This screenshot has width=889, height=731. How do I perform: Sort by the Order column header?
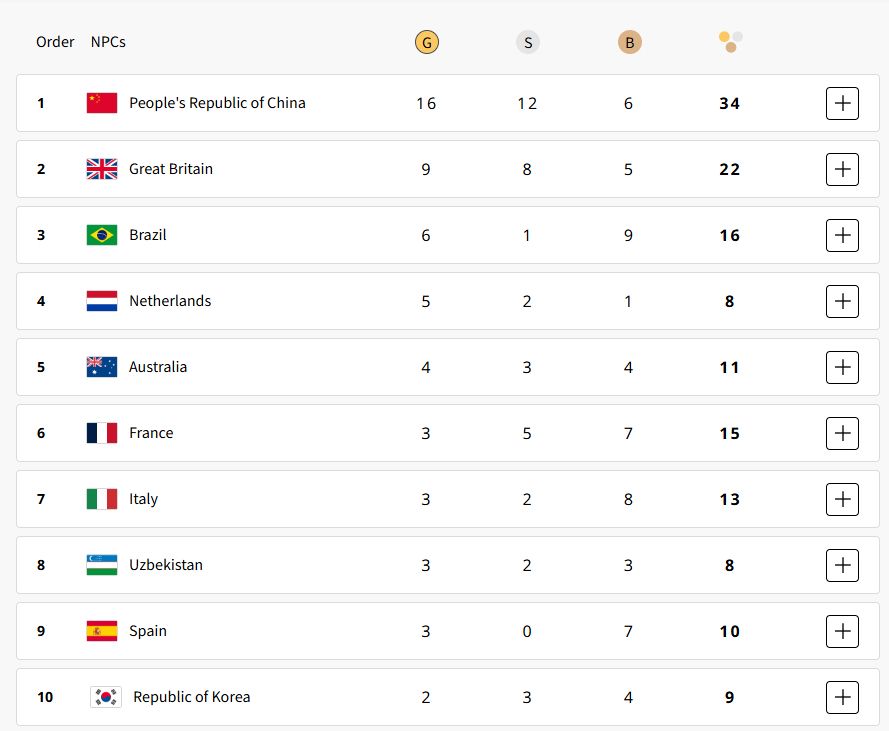55,42
